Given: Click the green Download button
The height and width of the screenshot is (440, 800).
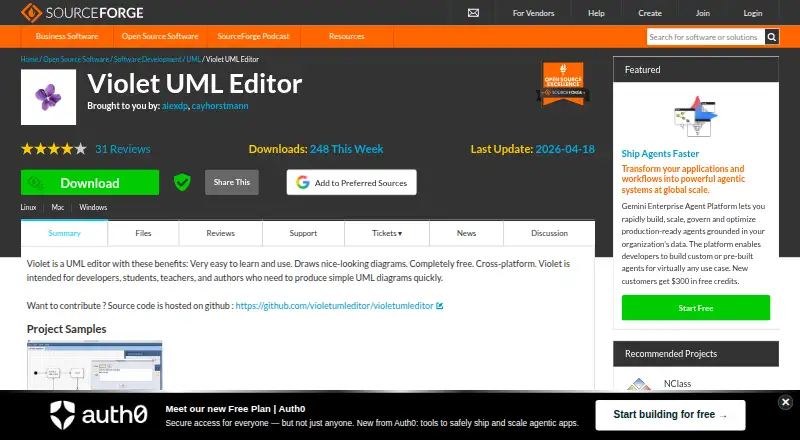Looking at the screenshot, I should click(x=90, y=182).
